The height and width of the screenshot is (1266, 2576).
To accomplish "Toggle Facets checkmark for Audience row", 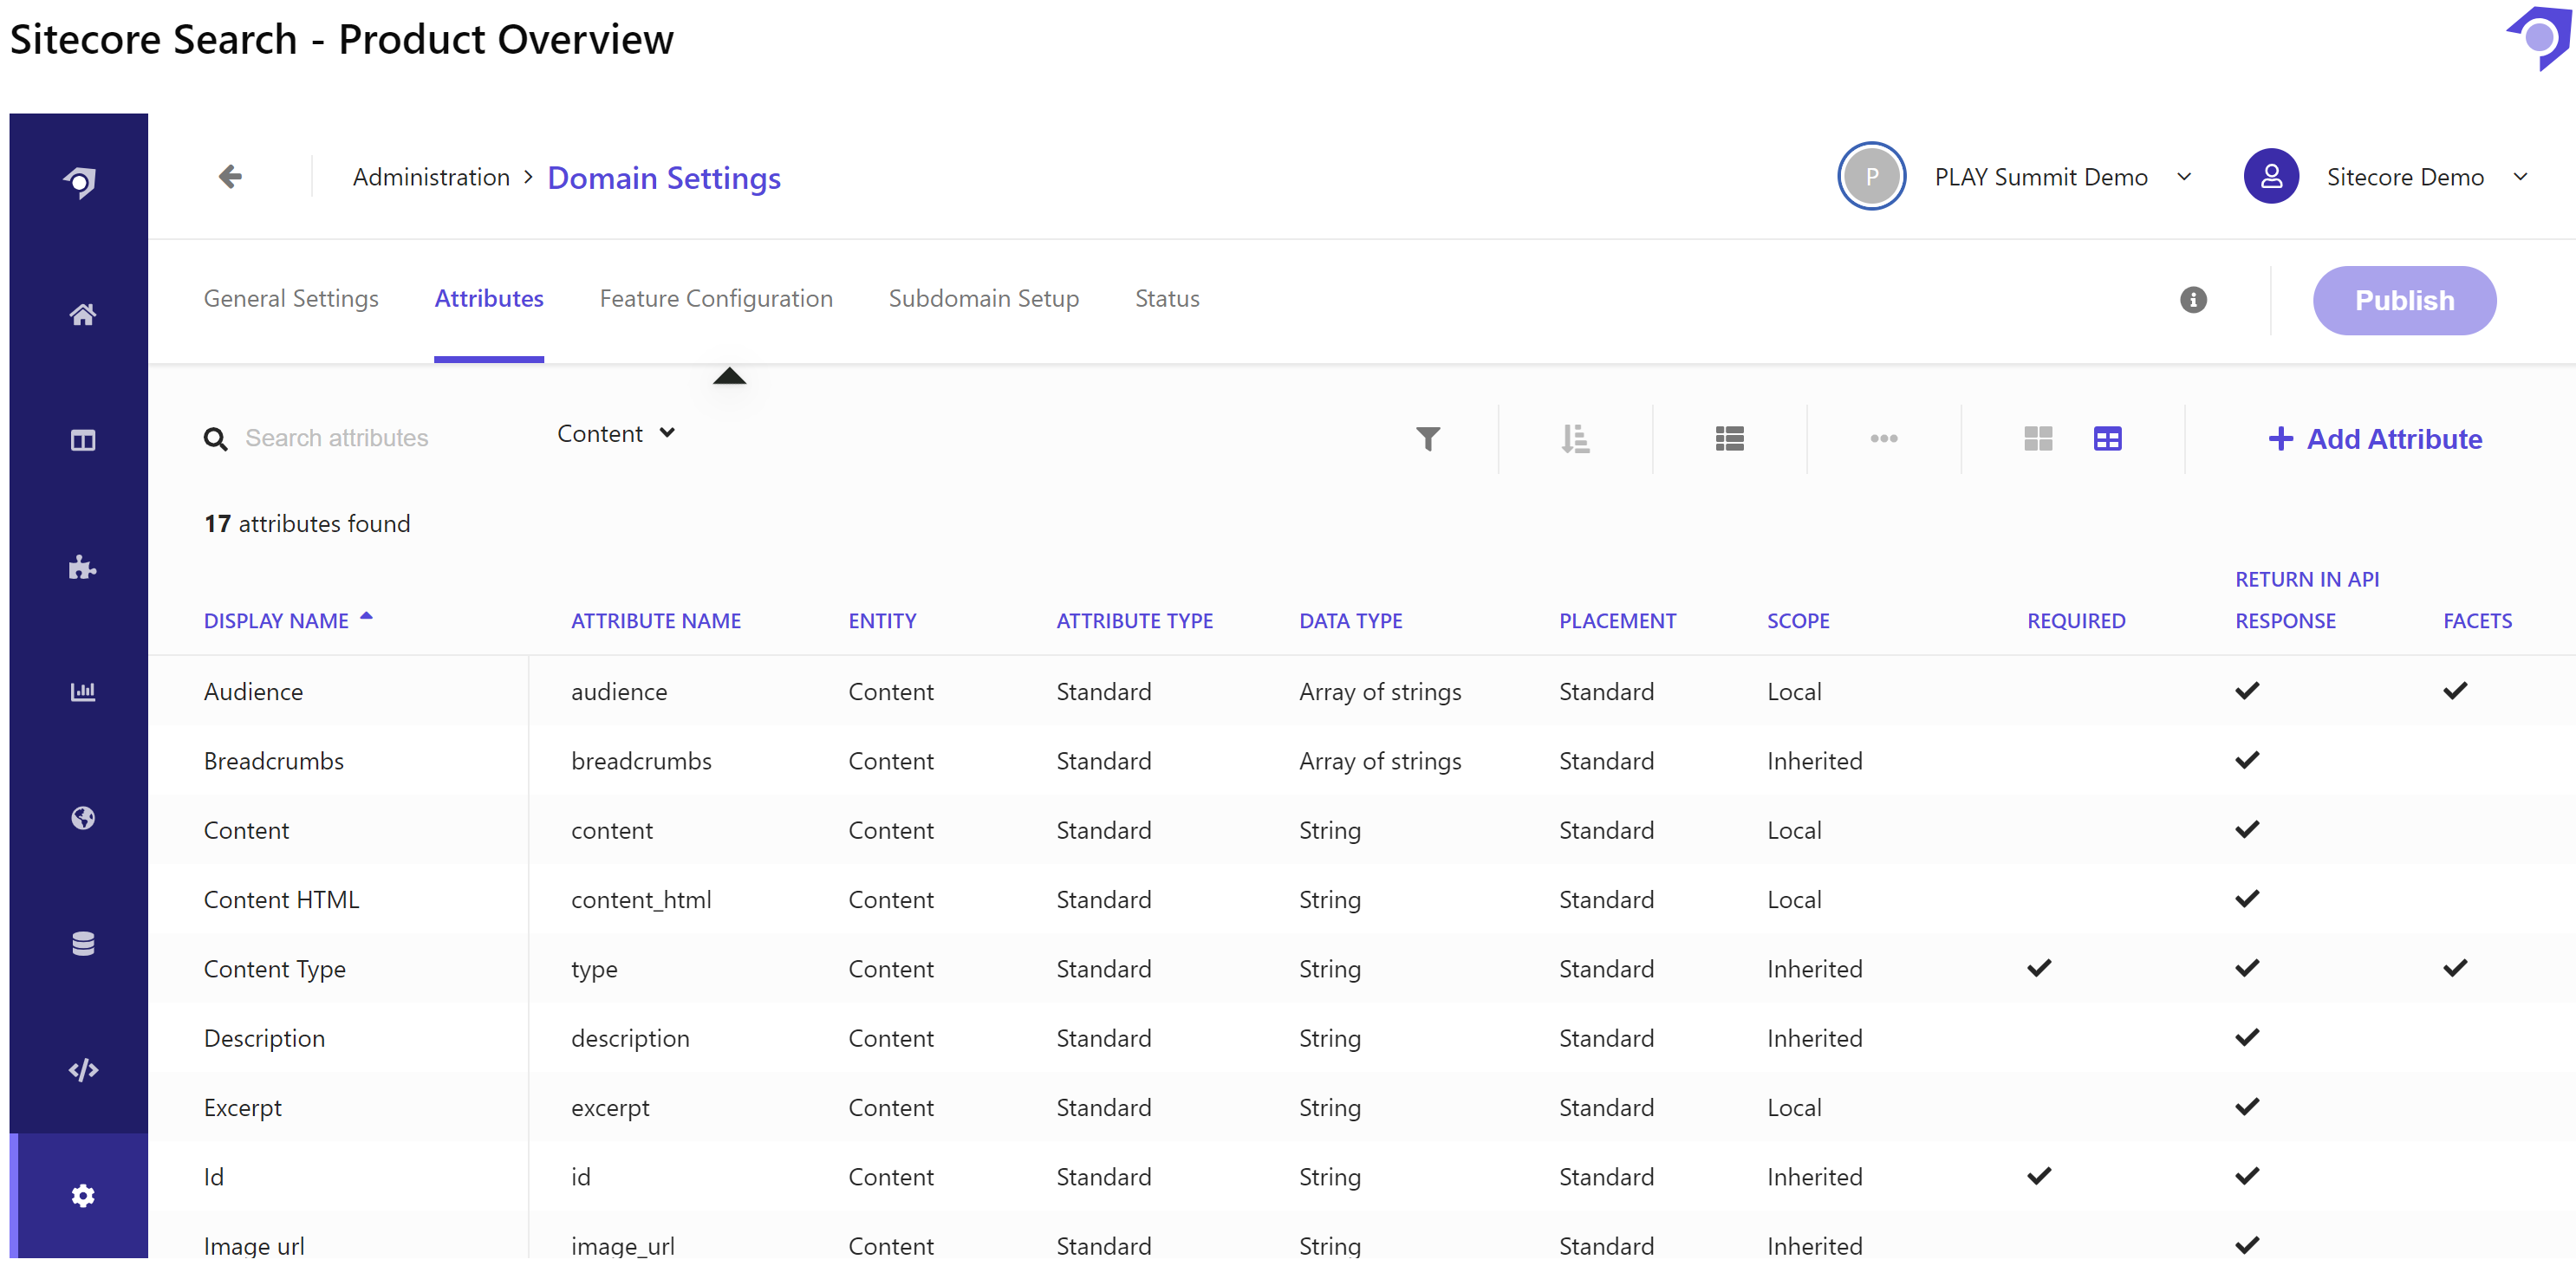I will (x=2454, y=690).
